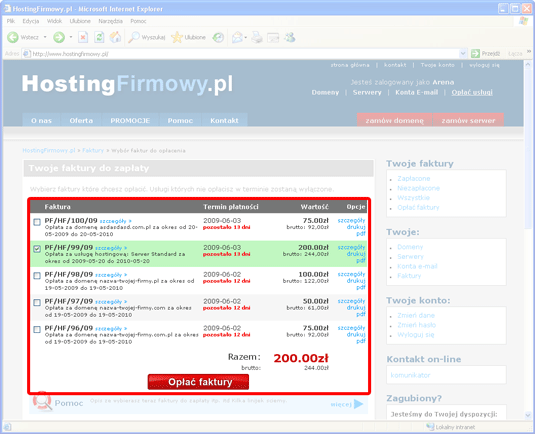535x434 pixels.
Task: Open the History clock icon
Action: (218, 37)
